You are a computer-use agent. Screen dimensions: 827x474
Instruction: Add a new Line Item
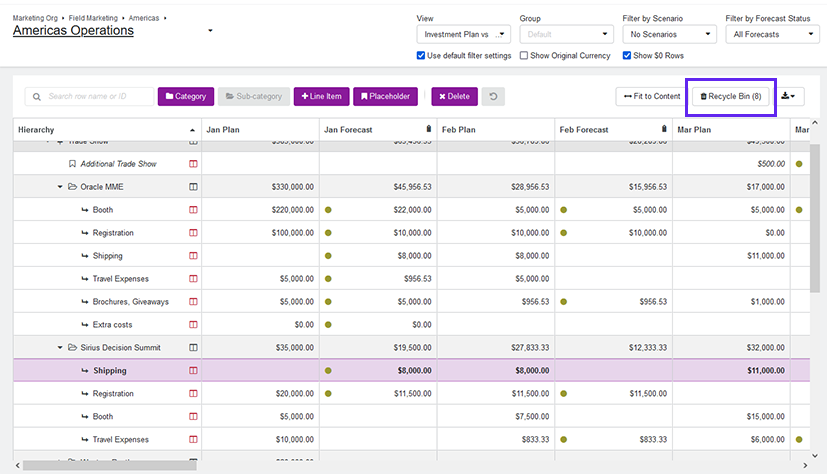322,96
